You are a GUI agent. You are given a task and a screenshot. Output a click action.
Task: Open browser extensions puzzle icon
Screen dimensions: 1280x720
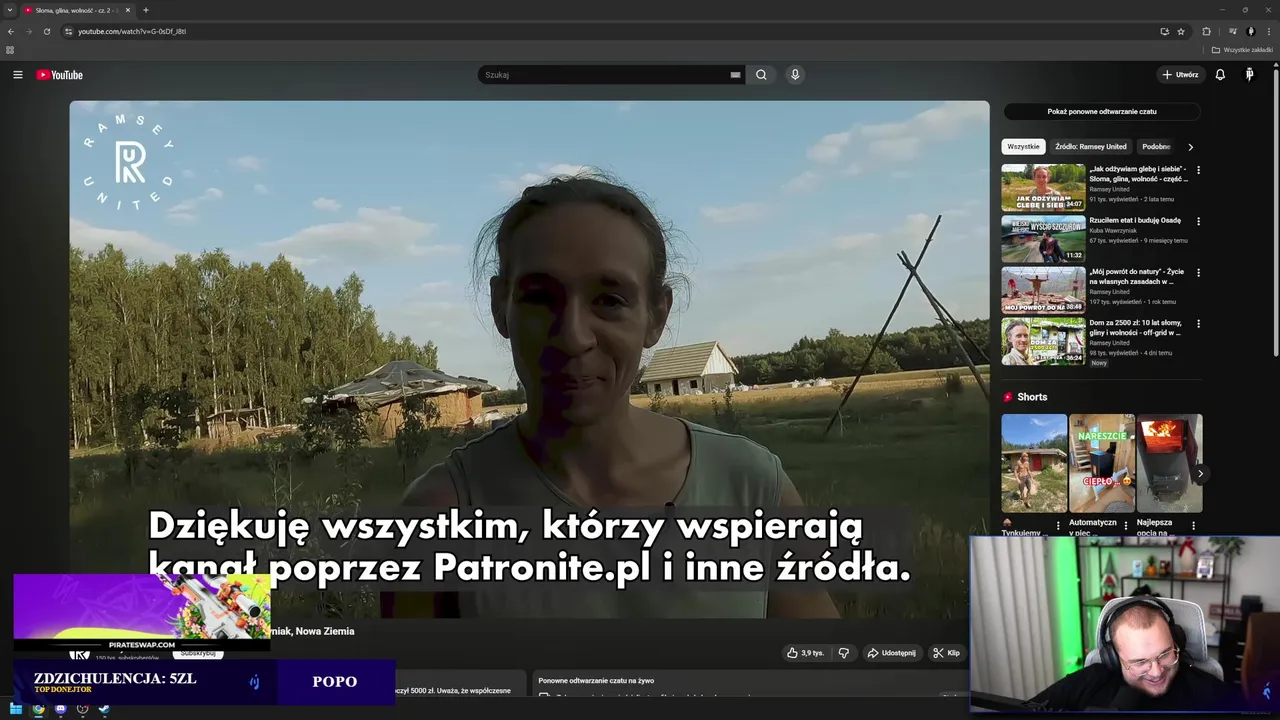click(1206, 31)
